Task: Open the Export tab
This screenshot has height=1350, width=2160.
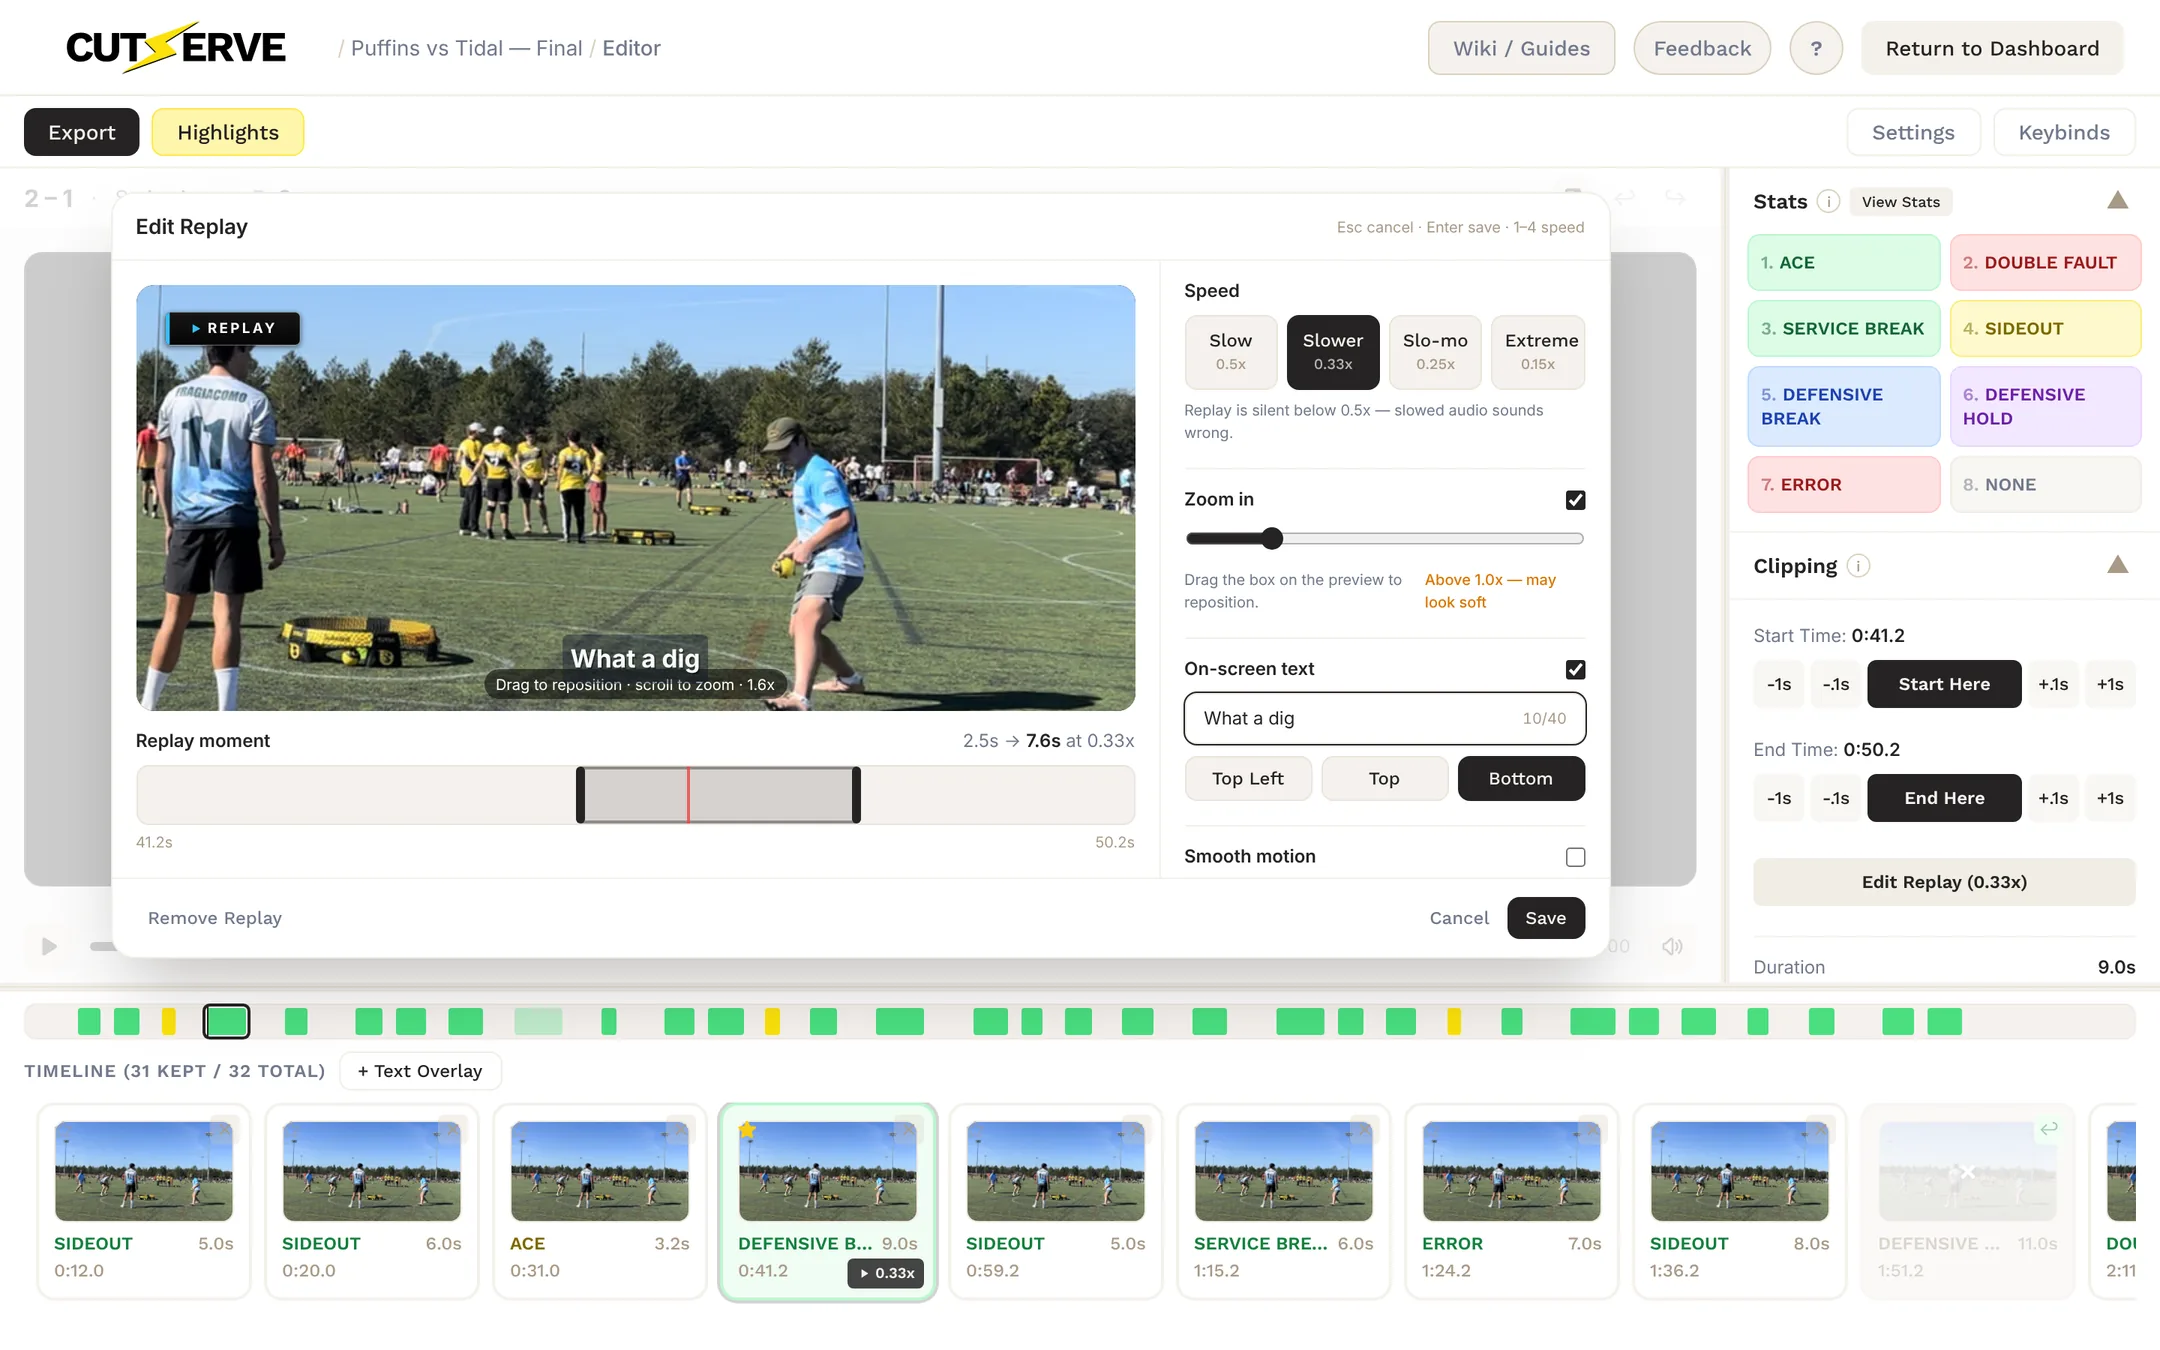Action: click(x=82, y=132)
